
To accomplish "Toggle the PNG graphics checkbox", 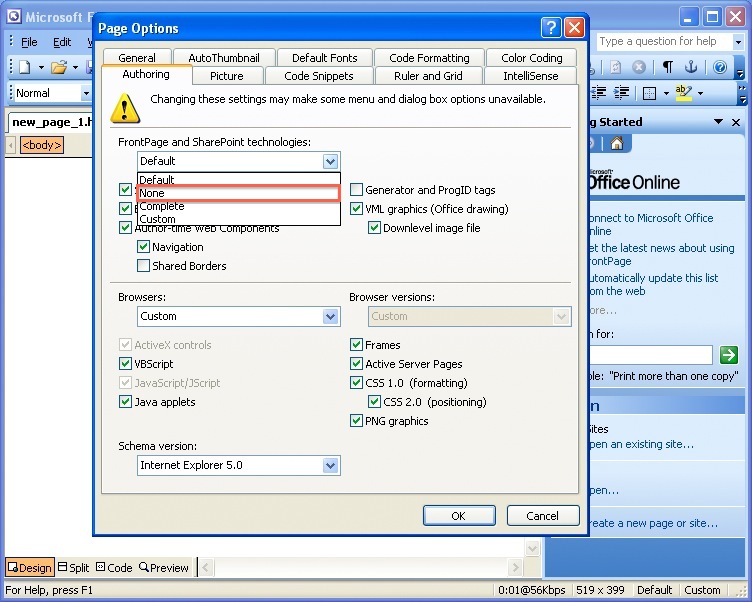I will (x=357, y=421).
